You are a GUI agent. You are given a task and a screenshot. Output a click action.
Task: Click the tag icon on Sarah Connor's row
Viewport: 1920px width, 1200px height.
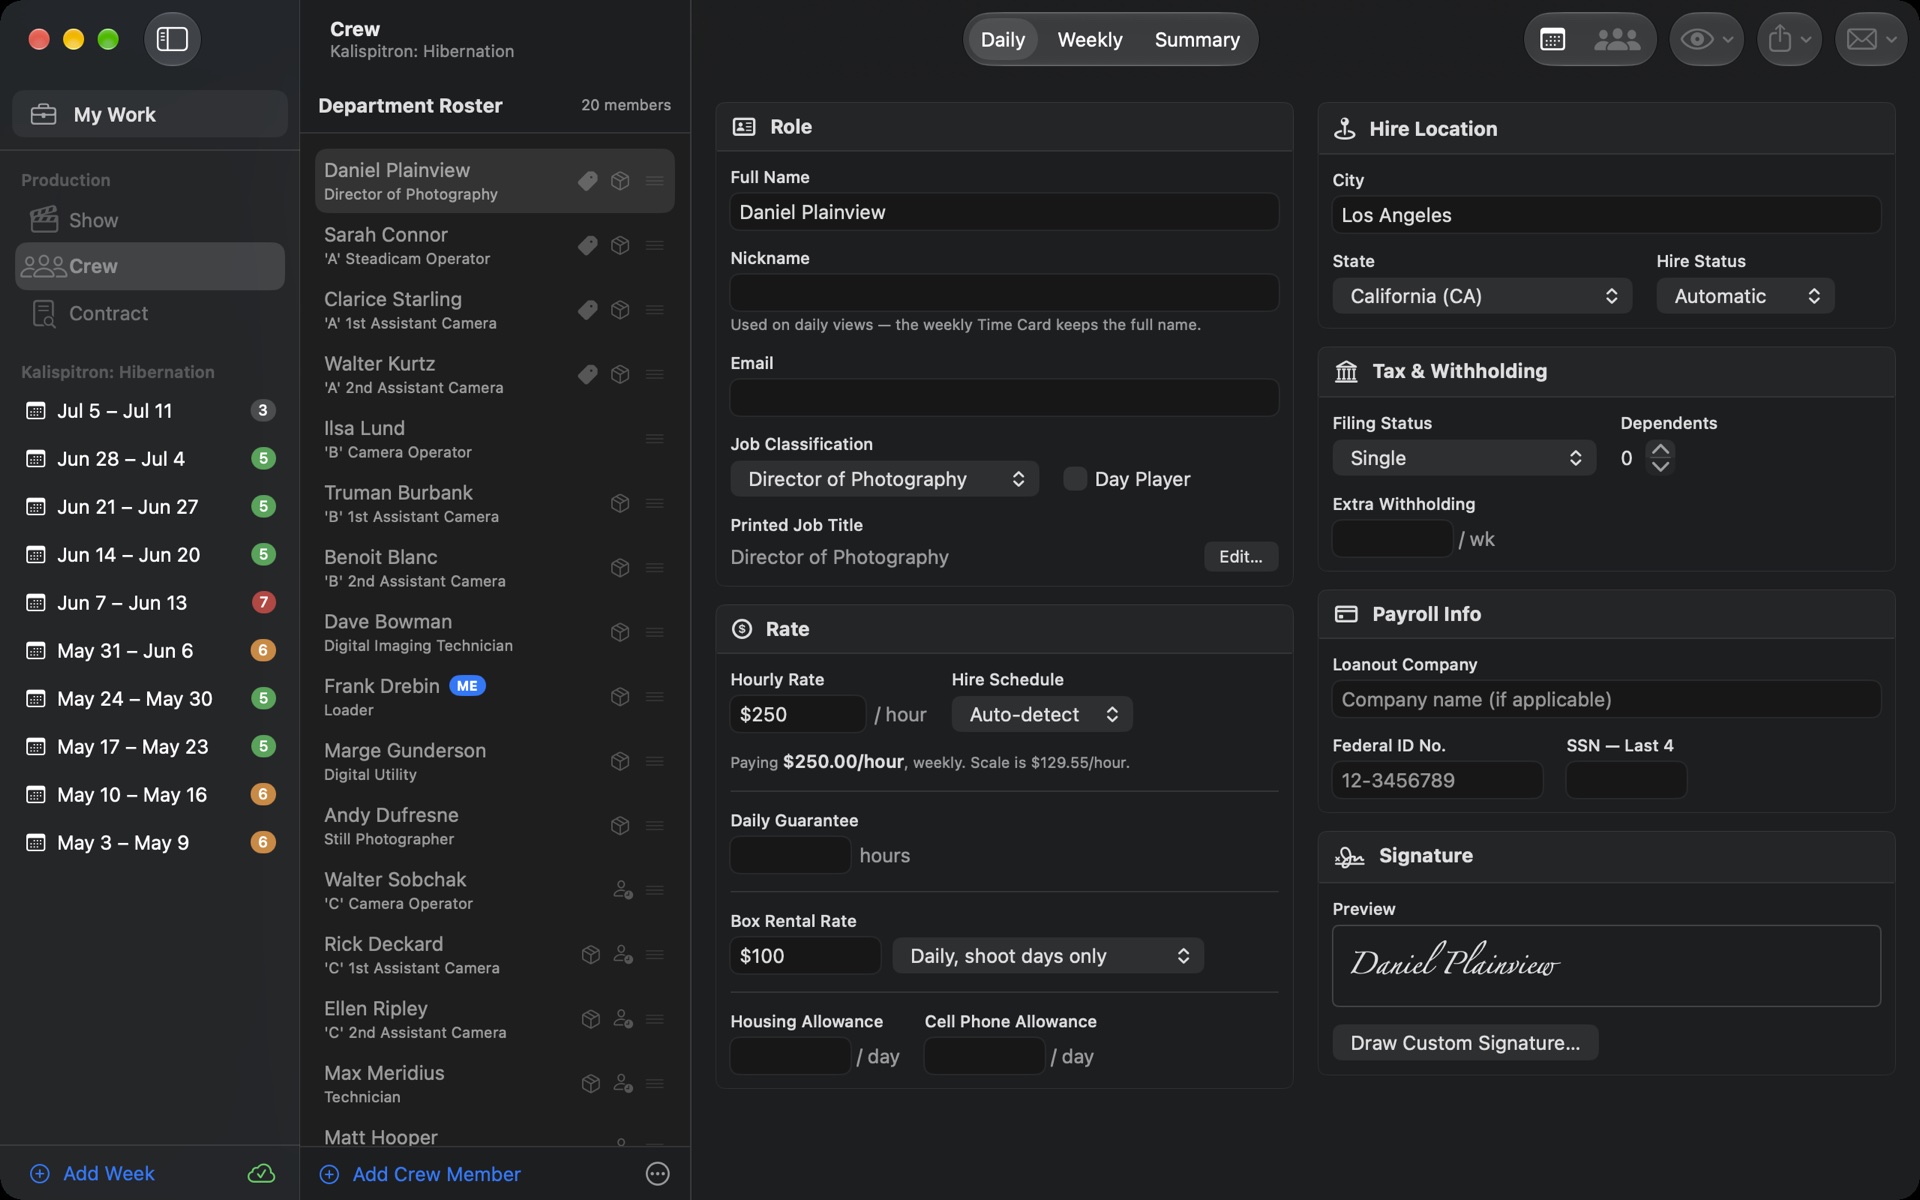pos(588,245)
